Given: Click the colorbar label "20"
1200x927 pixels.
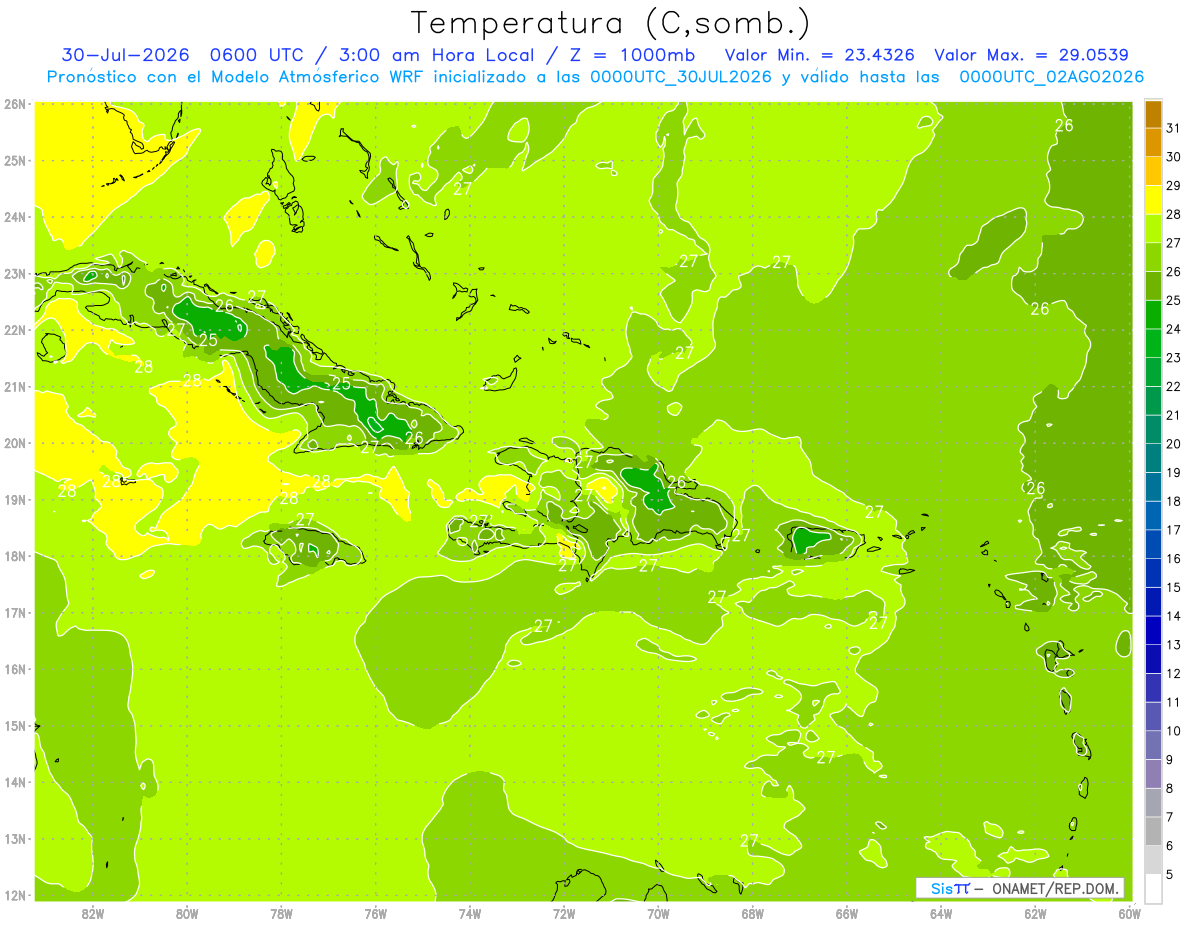Looking at the screenshot, I should 1173,444.
